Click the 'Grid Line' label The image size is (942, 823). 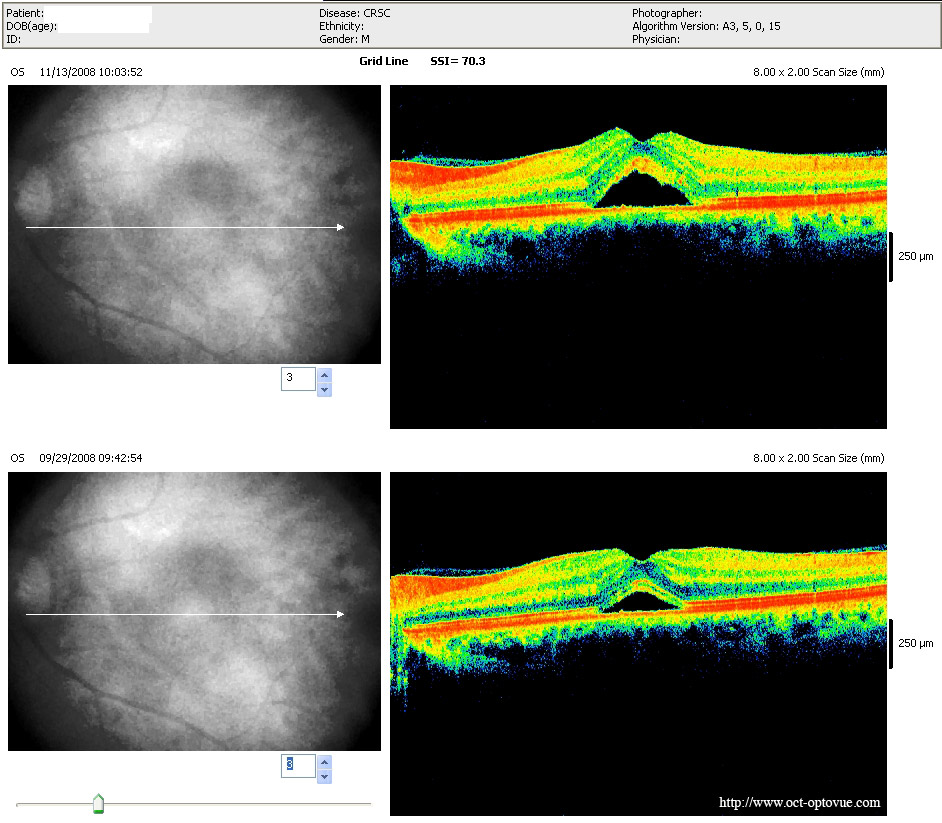click(x=383, y=61)
